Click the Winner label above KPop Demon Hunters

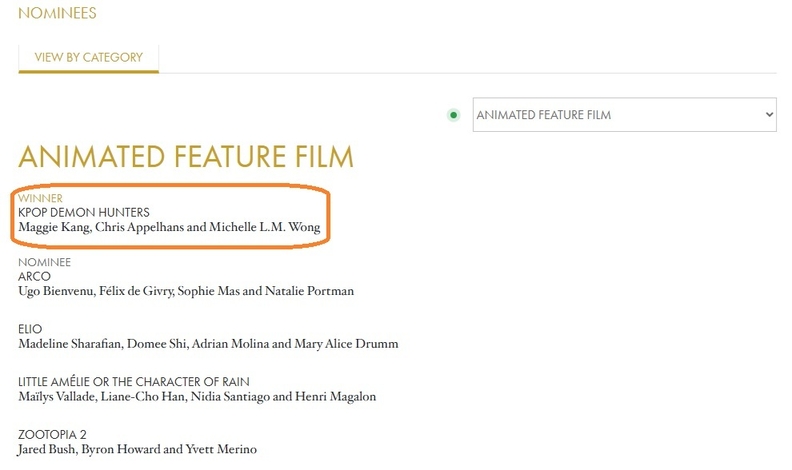[40, 198]
